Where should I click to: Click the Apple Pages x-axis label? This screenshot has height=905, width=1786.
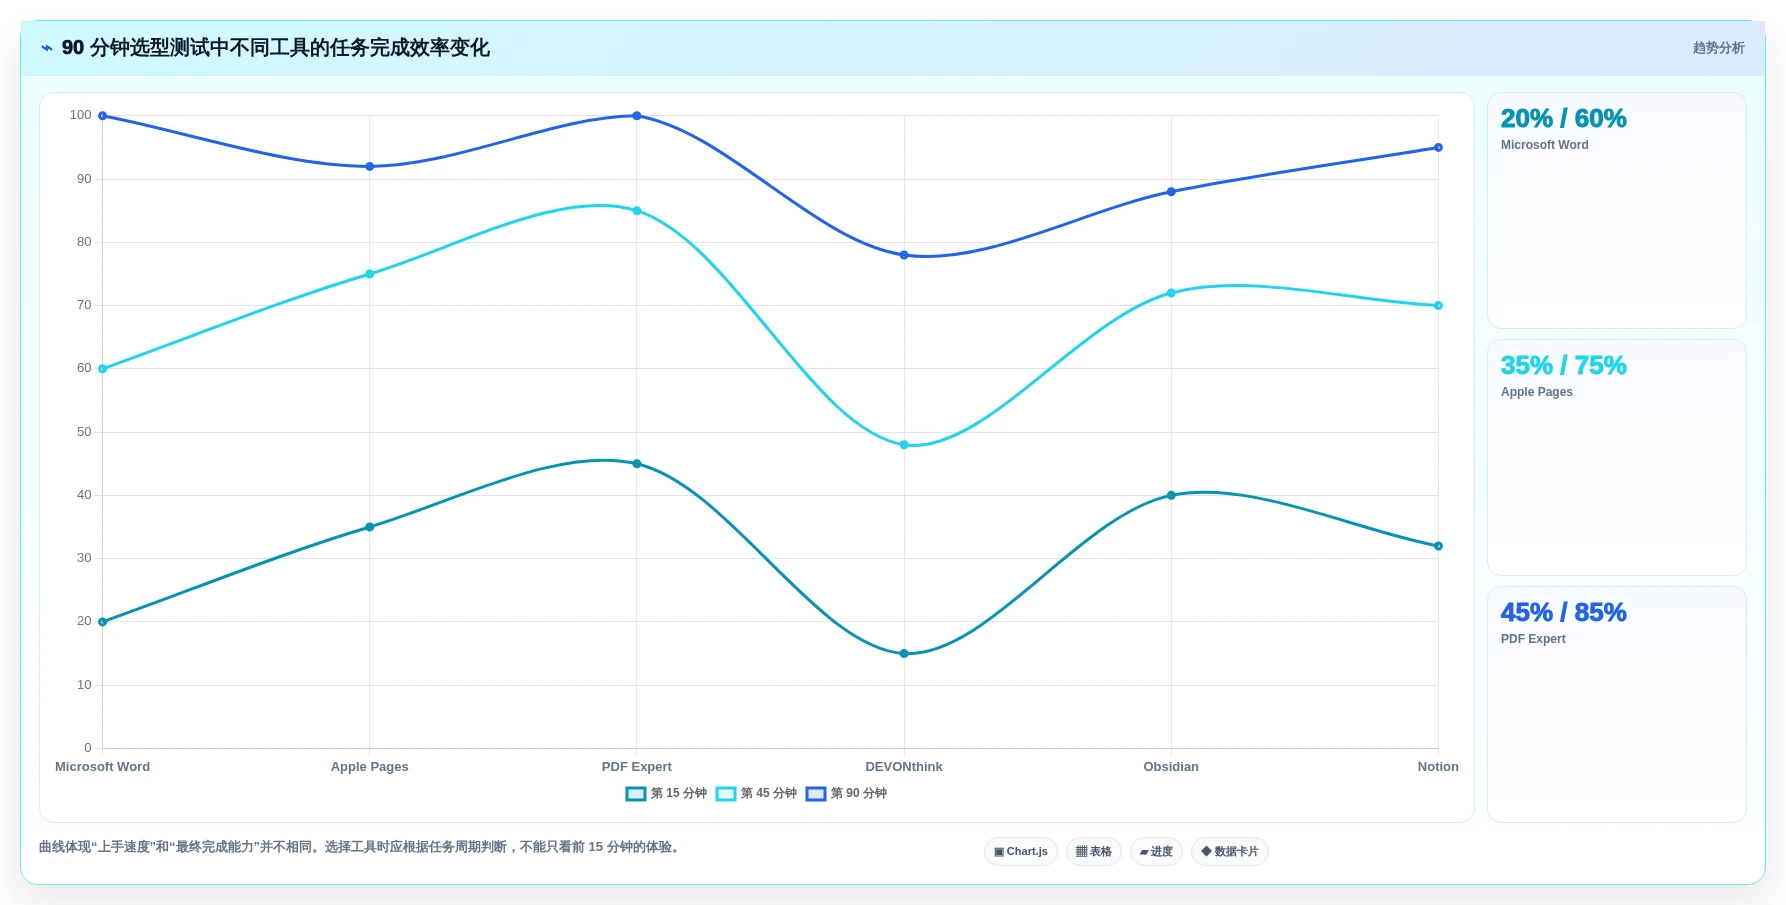369,767
